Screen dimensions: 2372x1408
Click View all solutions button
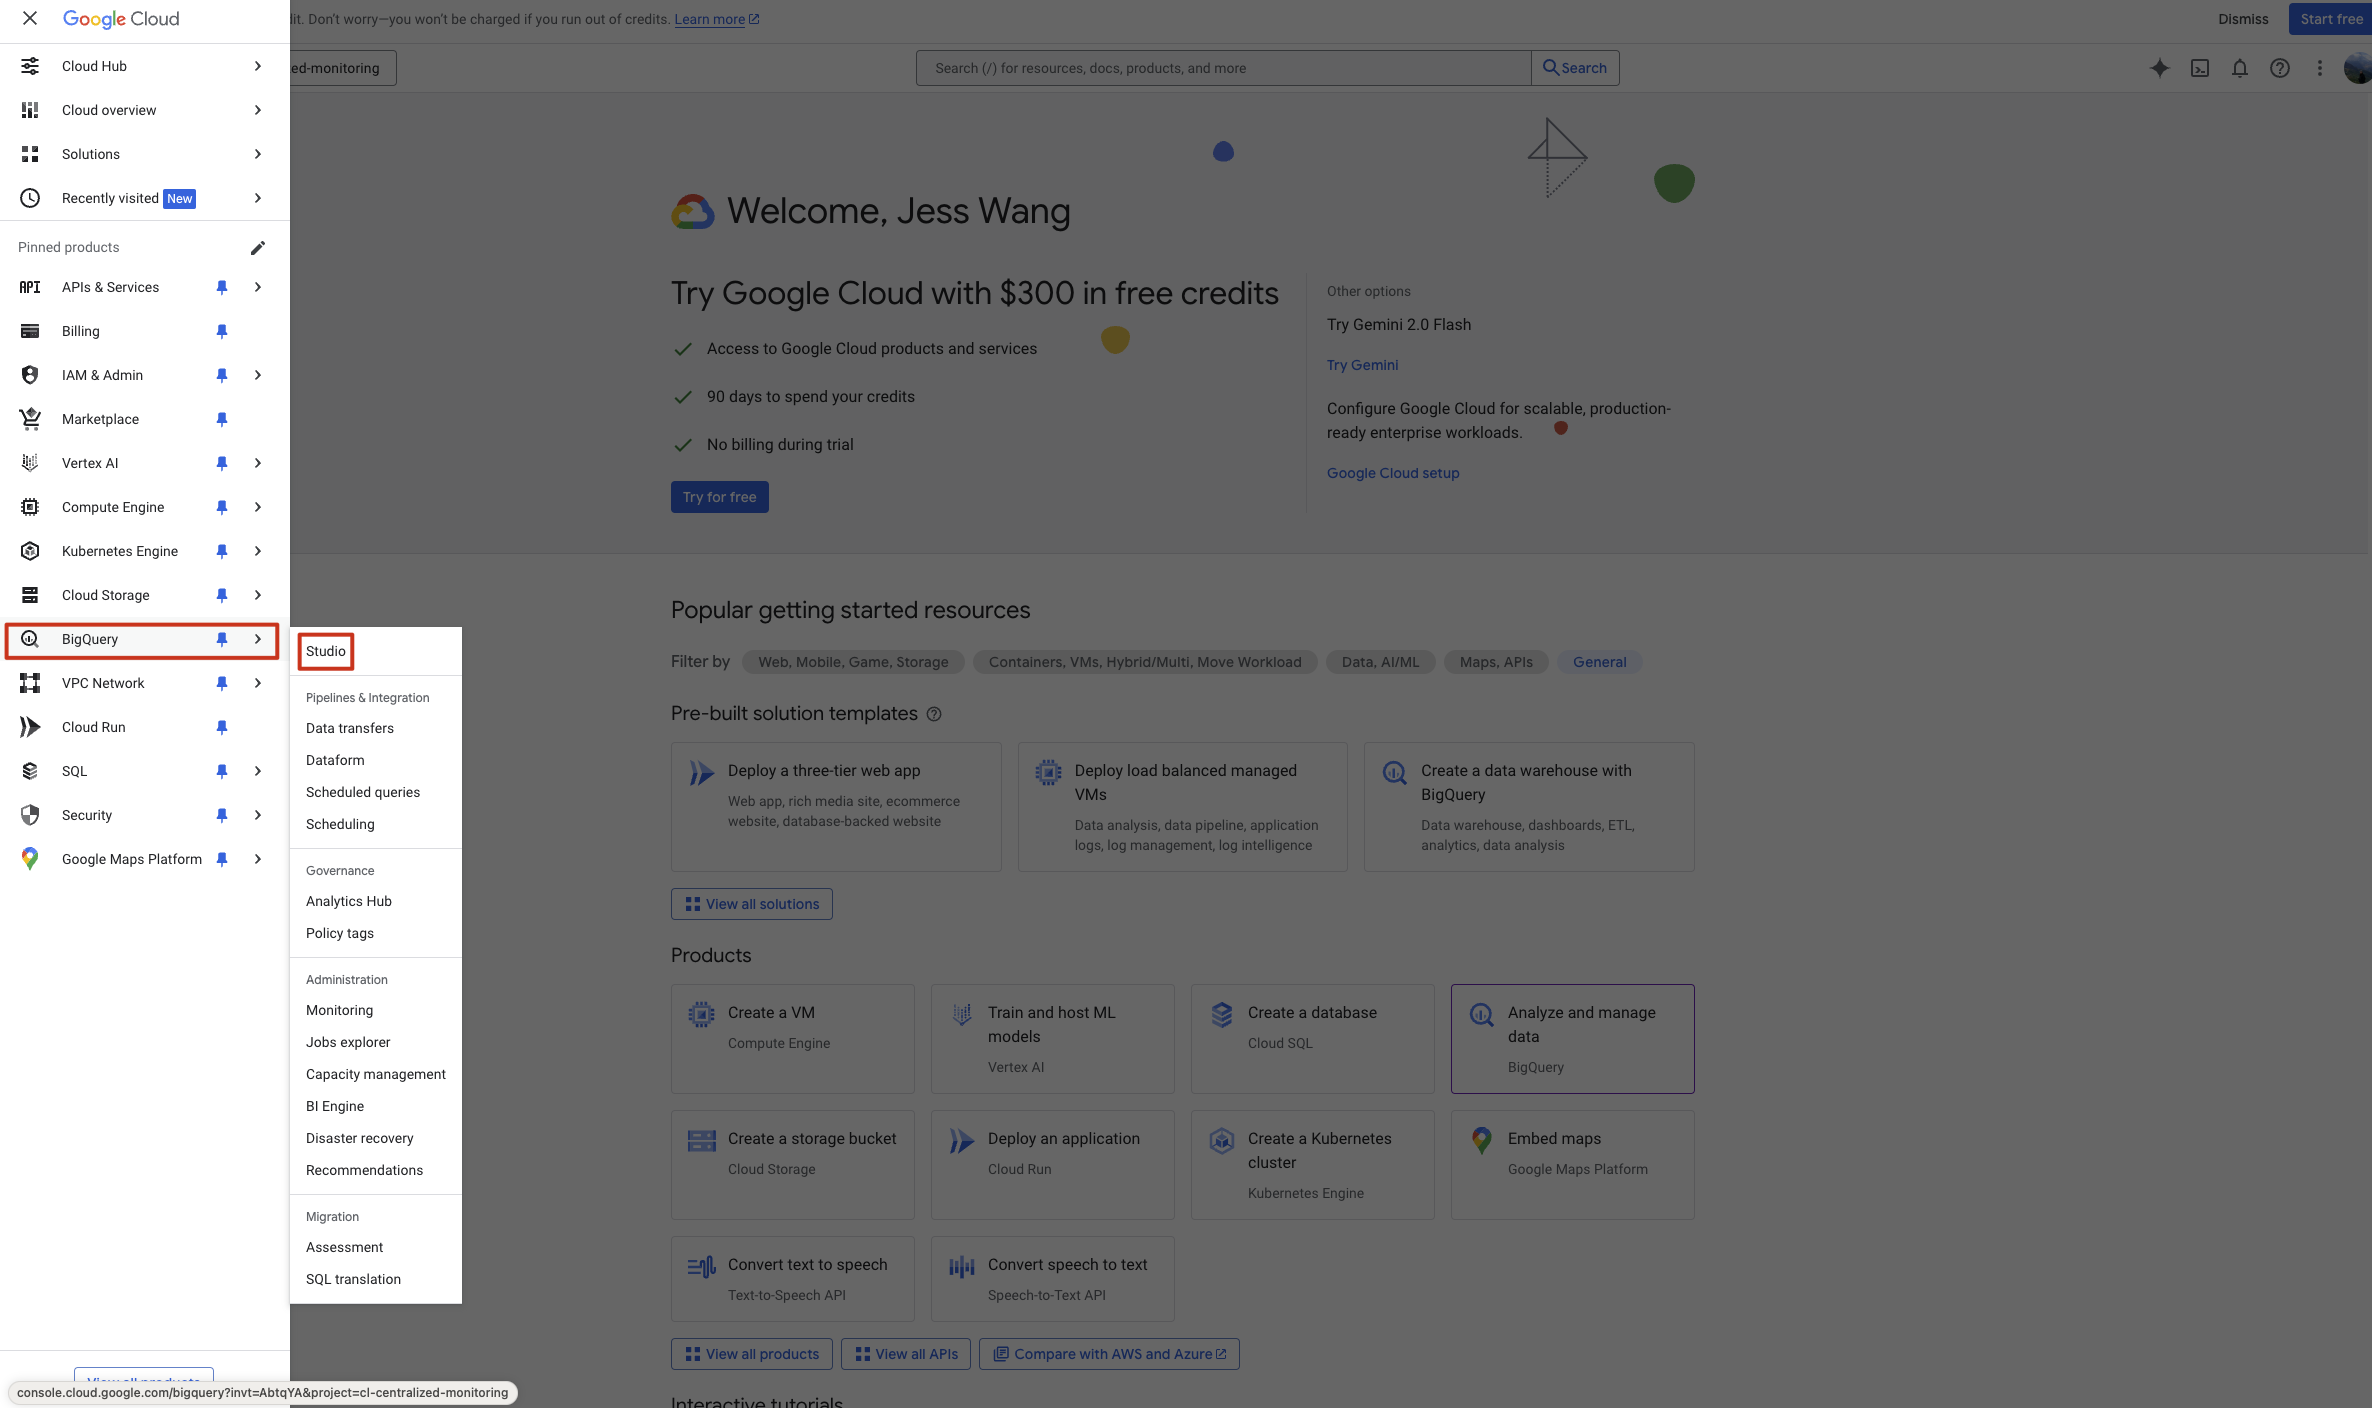click(752, 904)
